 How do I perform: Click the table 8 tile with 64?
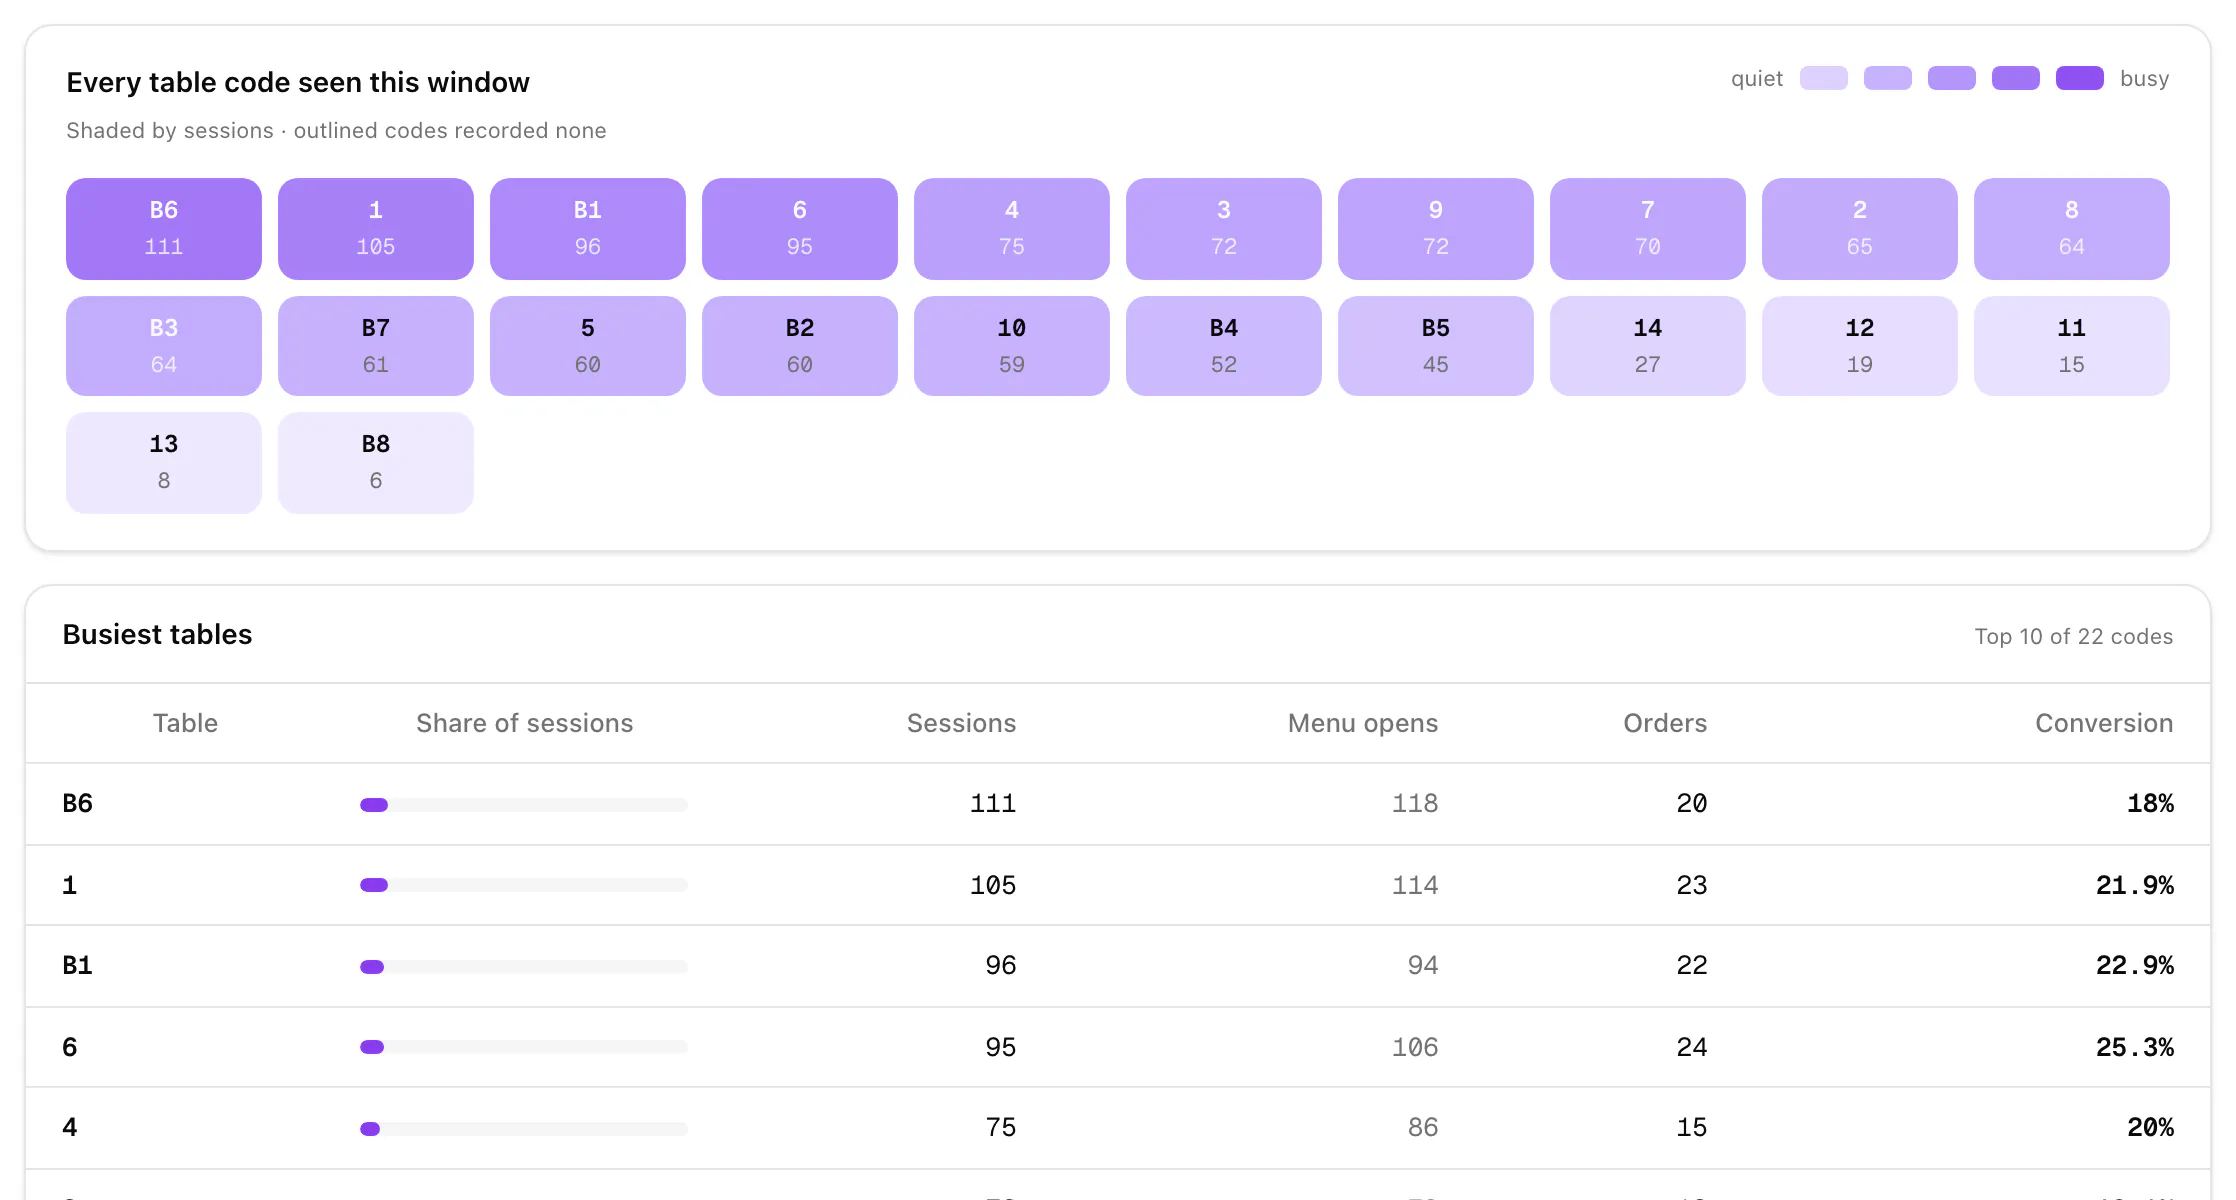(2072, 229)
